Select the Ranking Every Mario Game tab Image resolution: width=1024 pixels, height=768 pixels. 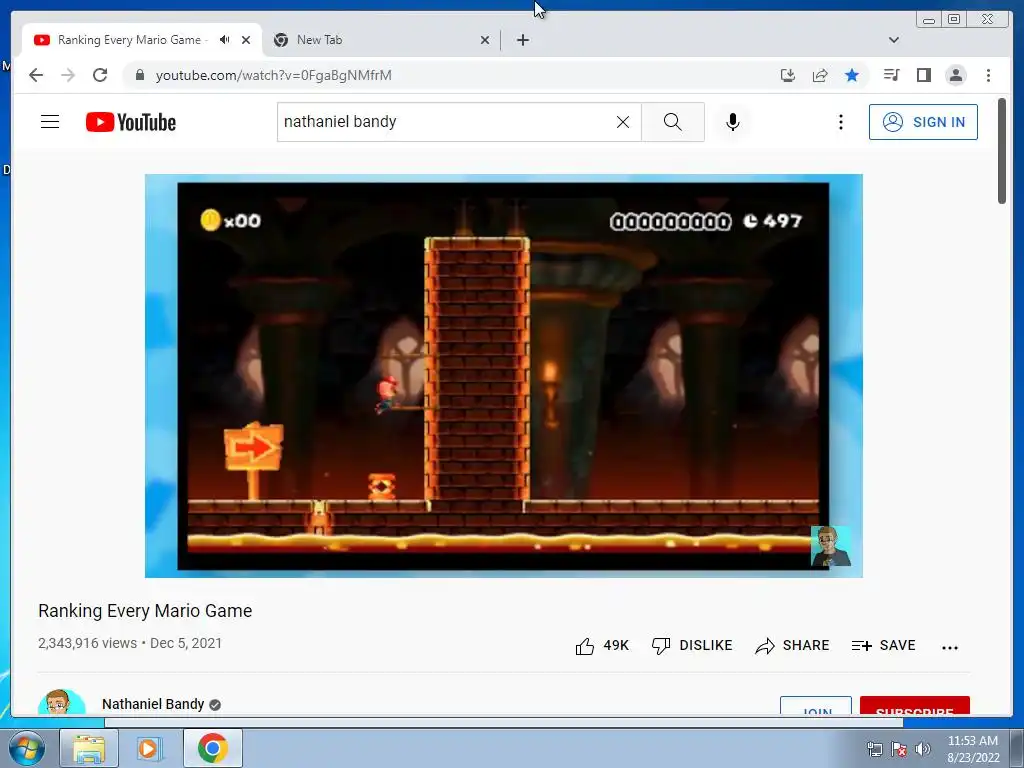[x=140, y=40]
